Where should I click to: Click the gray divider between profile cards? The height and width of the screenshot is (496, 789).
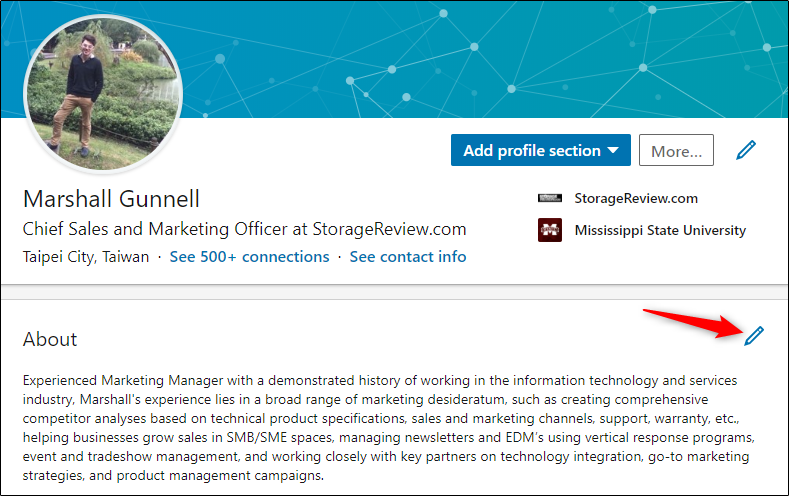pos(394,292)
